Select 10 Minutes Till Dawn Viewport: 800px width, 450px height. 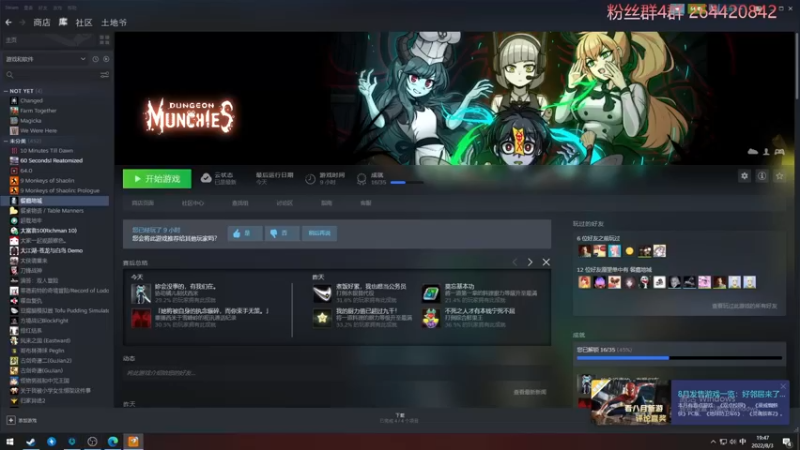point(46,151)
